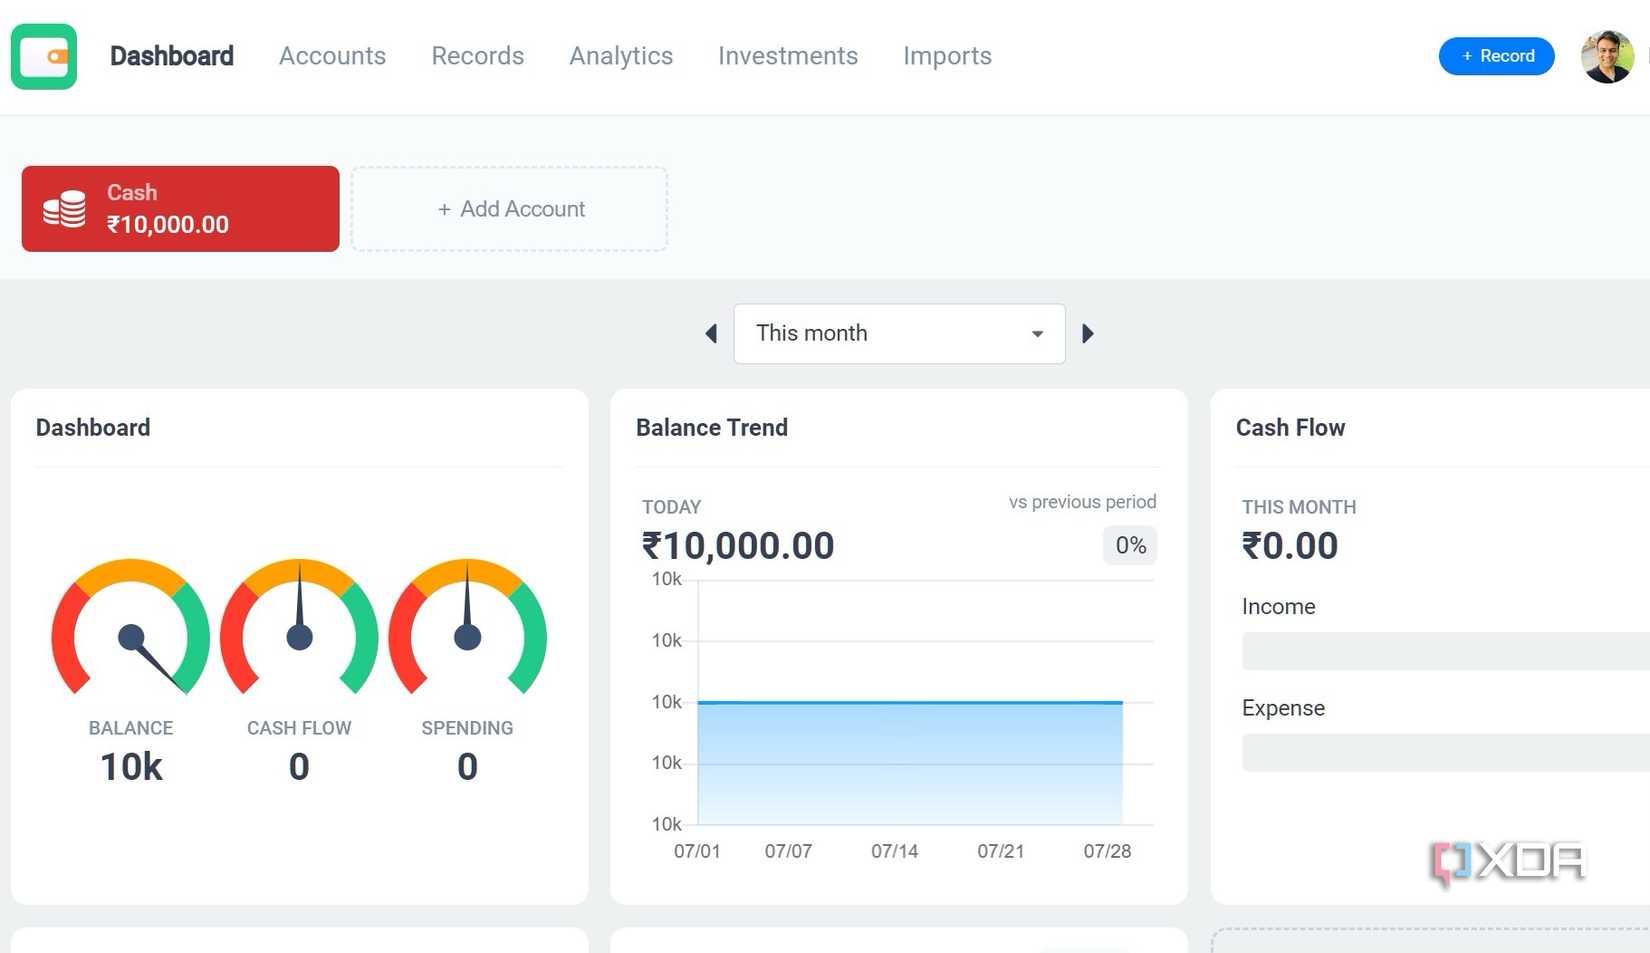Click + Add Account
The height and width of the screenshot is (953, 1650).
510,208
